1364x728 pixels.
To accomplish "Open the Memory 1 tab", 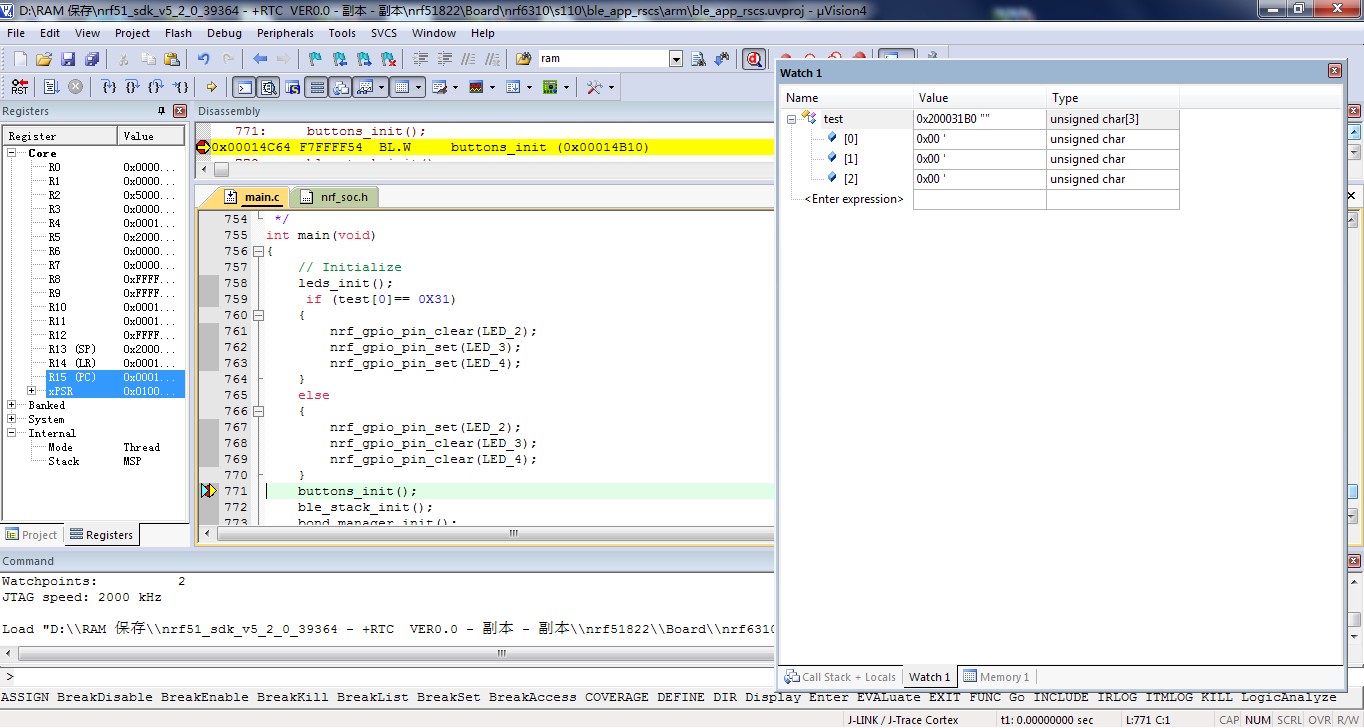I will point(997,677).
